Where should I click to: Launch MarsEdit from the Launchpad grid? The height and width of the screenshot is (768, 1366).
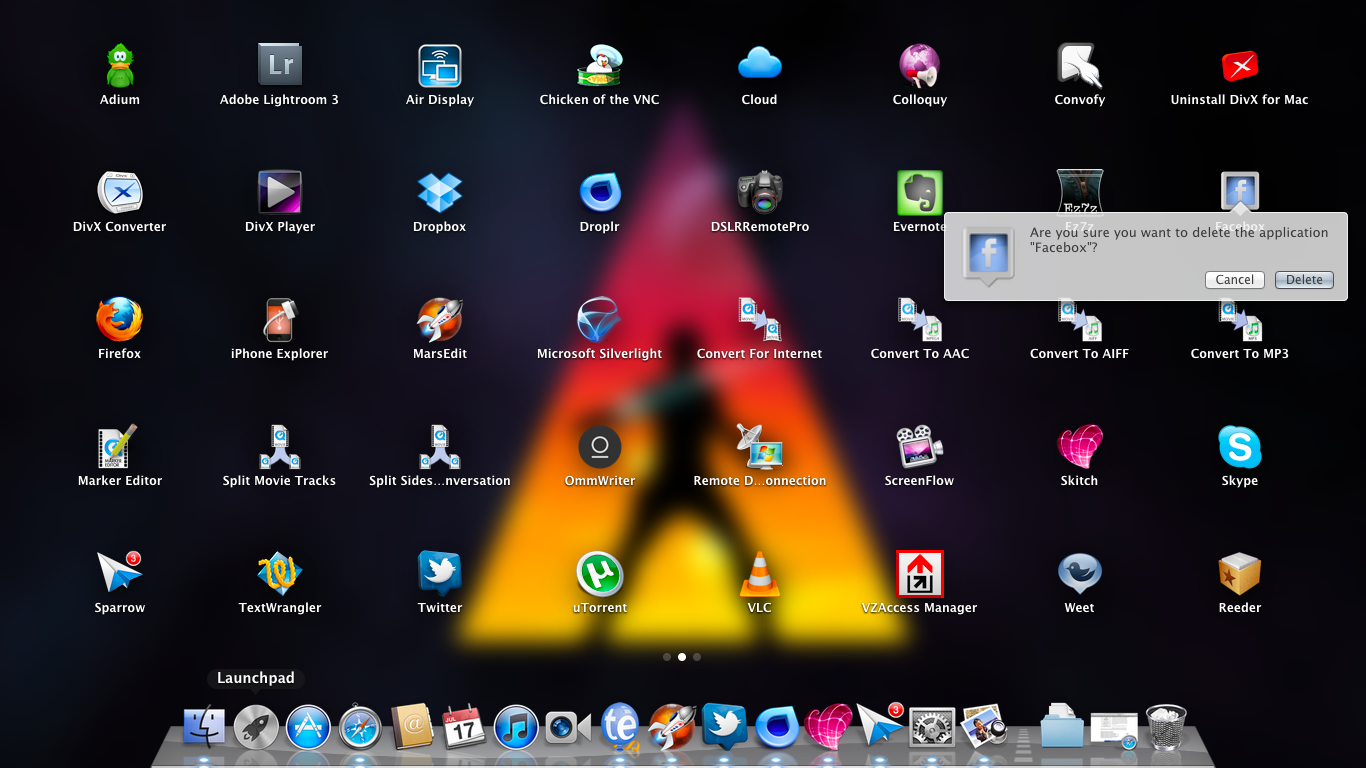coord(440,320)
